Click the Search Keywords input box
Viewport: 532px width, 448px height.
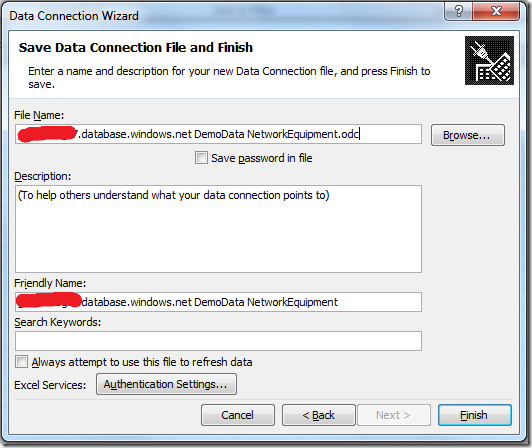point(218,341)
